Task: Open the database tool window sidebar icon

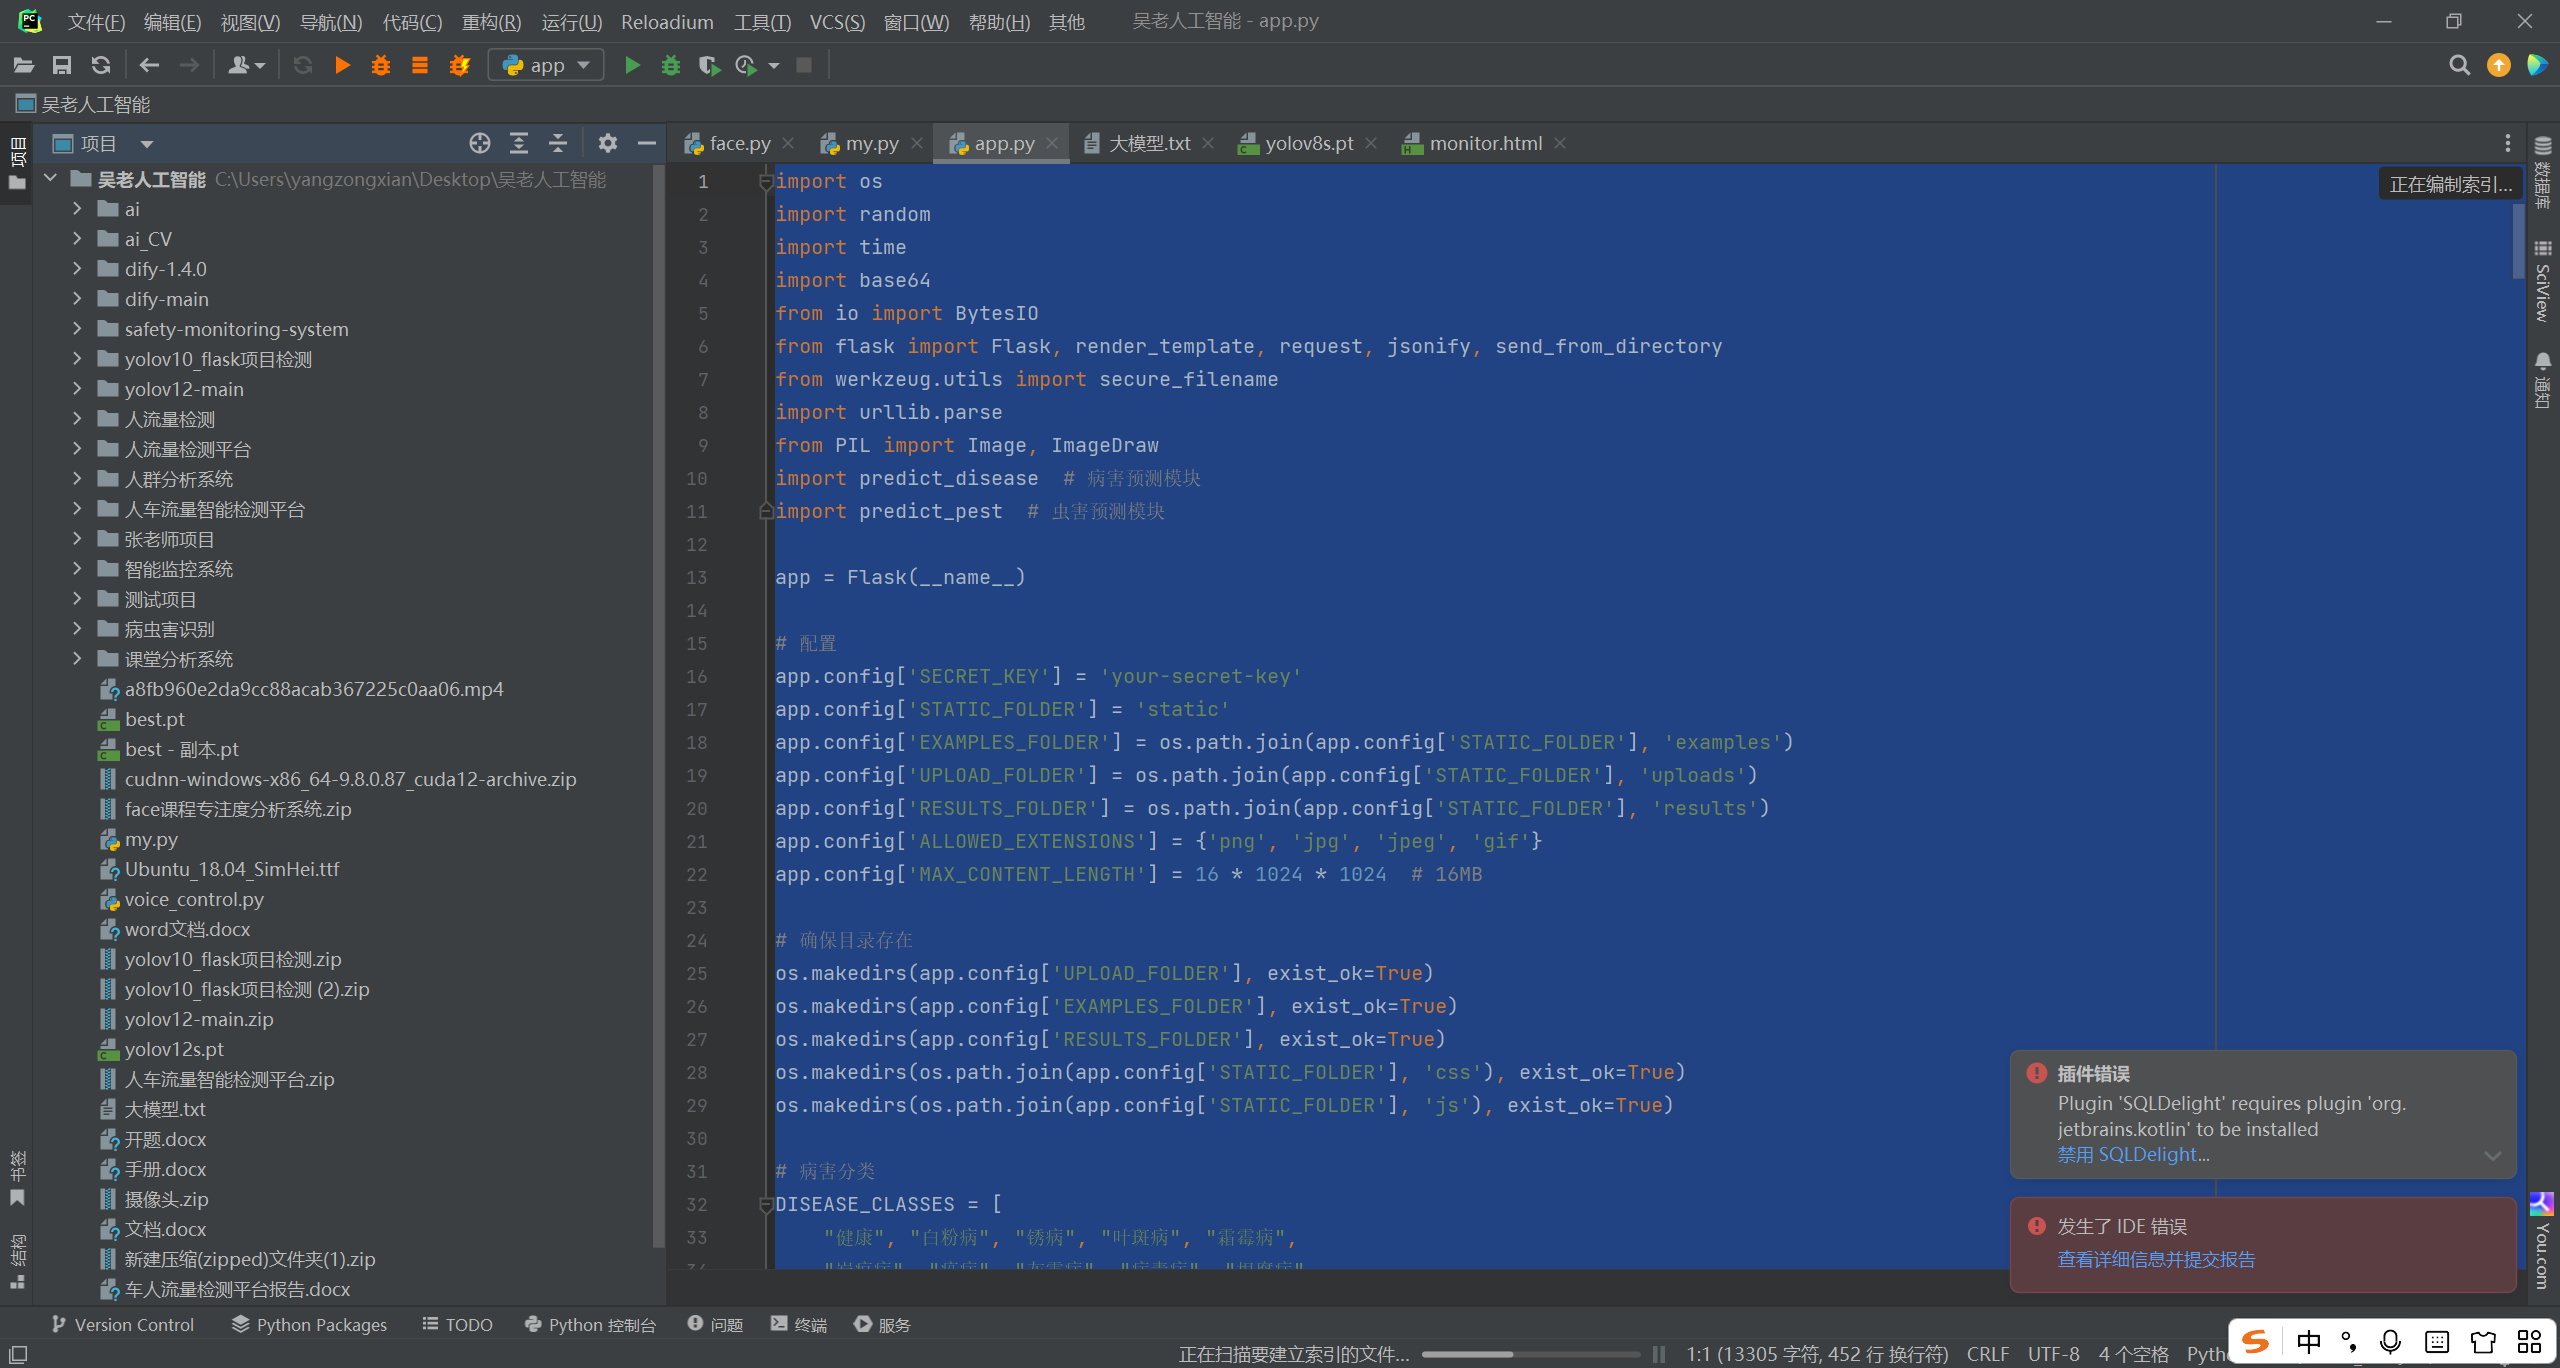Action: pos(2543,172)
